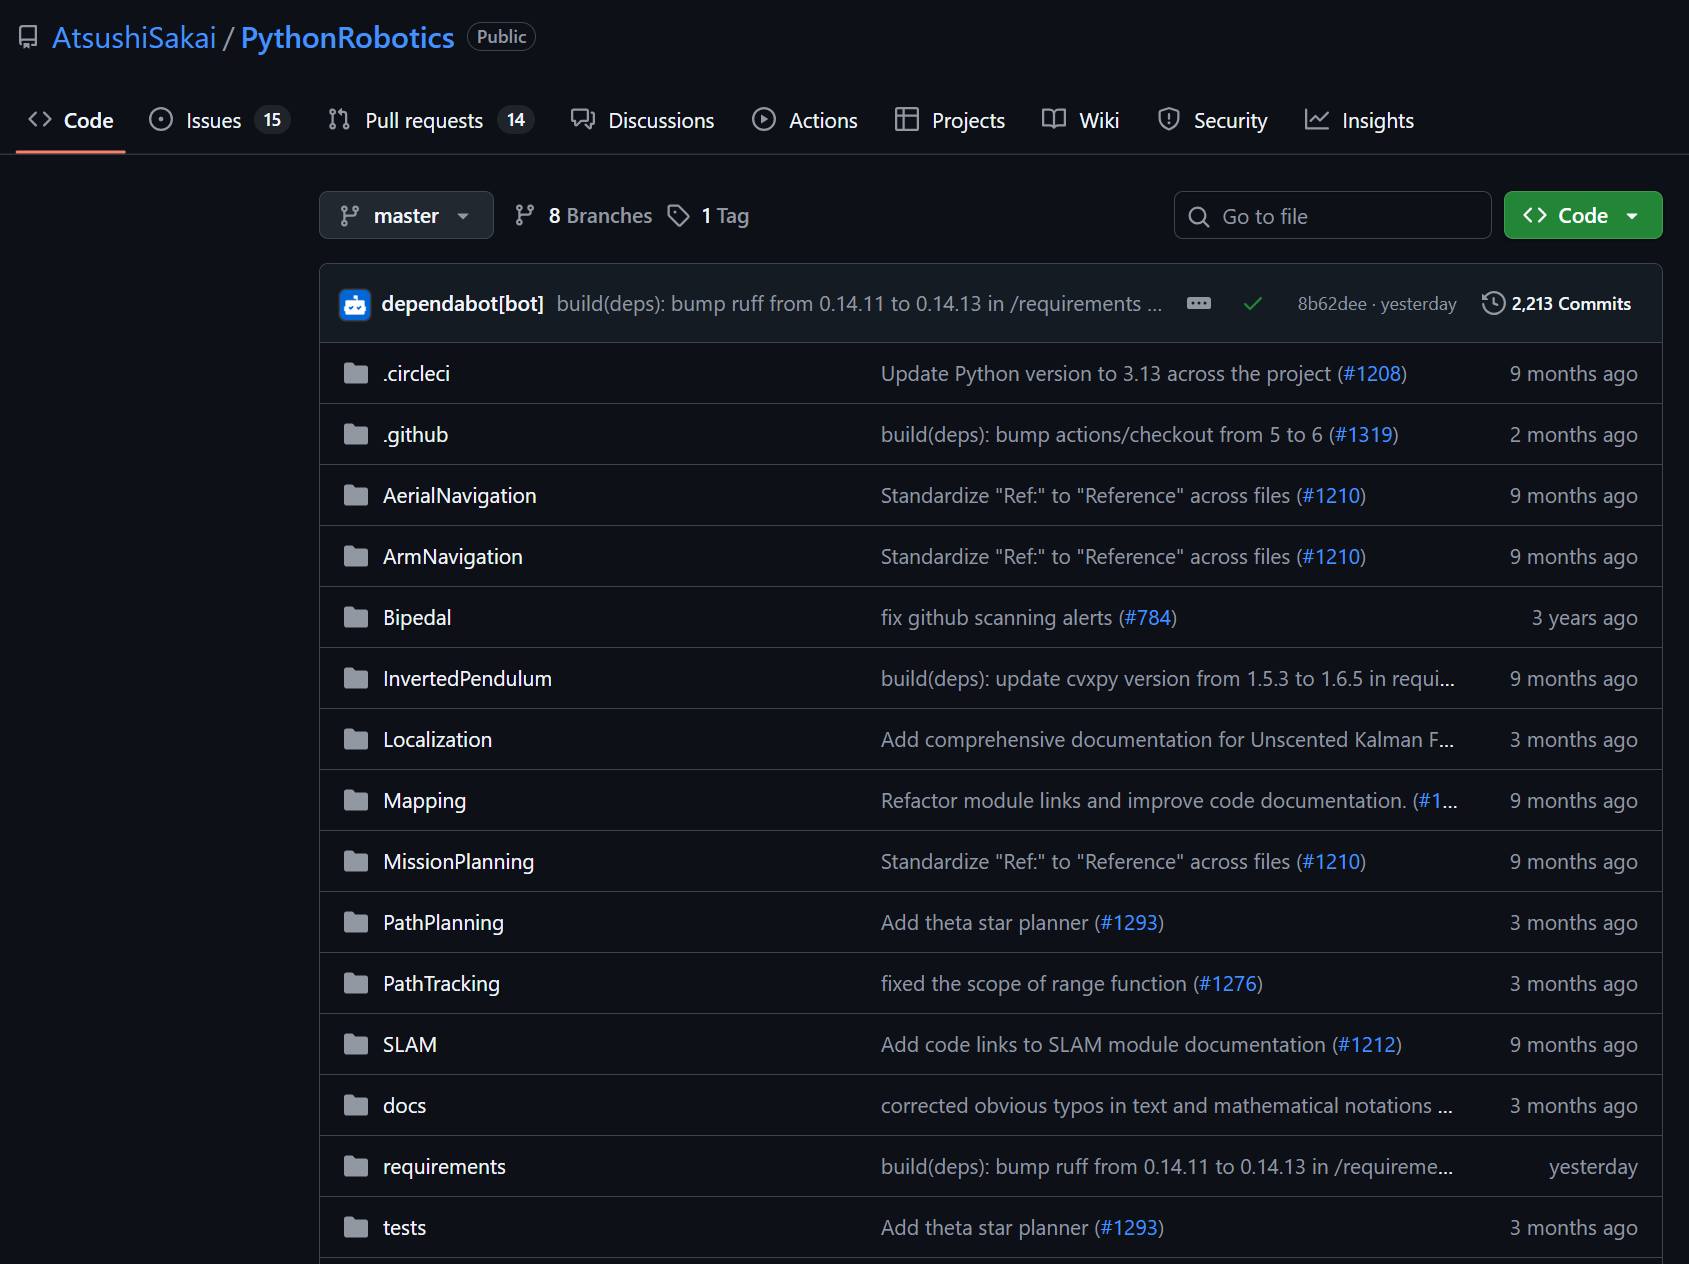Switch to the Issues tab
The height and width of the screenshot is (1264, 1689).
[219, 120]
